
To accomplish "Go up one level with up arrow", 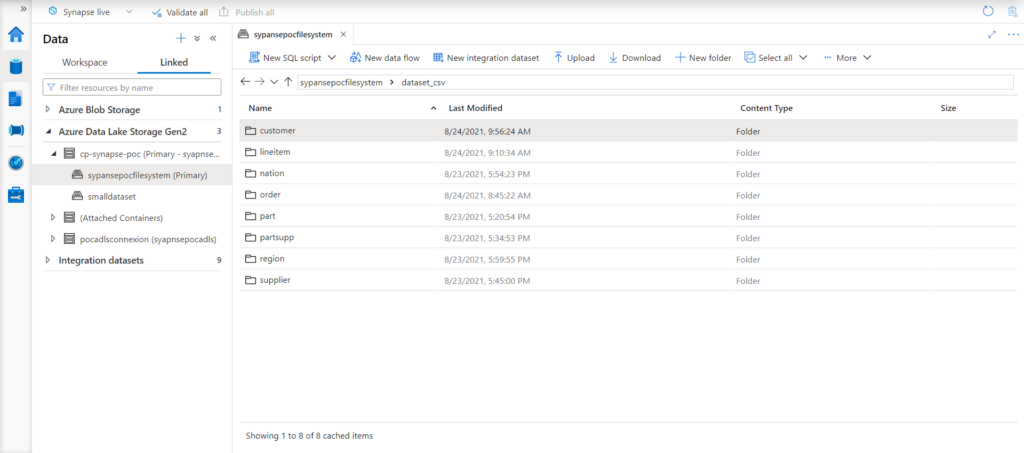I will [x=288, y=82].
